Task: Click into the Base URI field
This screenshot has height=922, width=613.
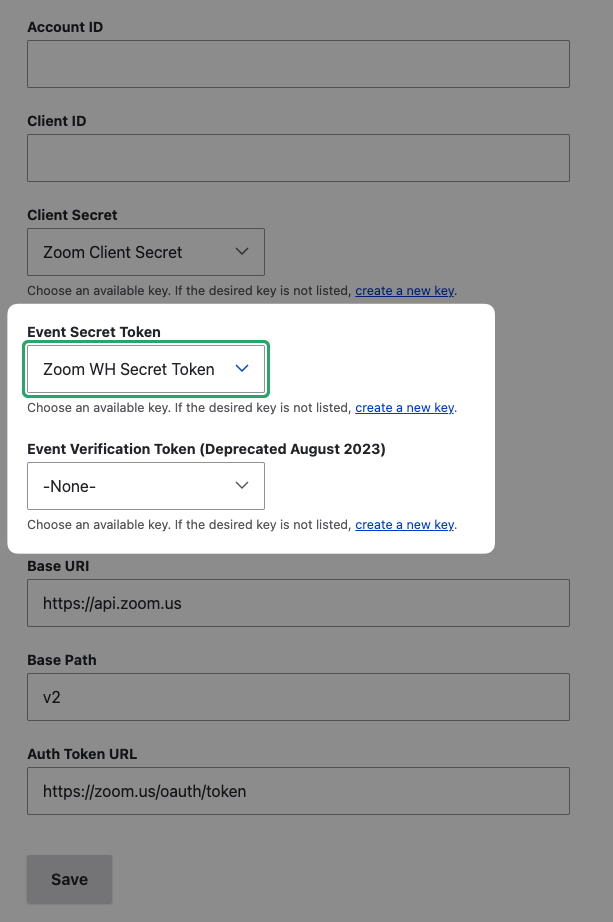Action: coord(298,603)
